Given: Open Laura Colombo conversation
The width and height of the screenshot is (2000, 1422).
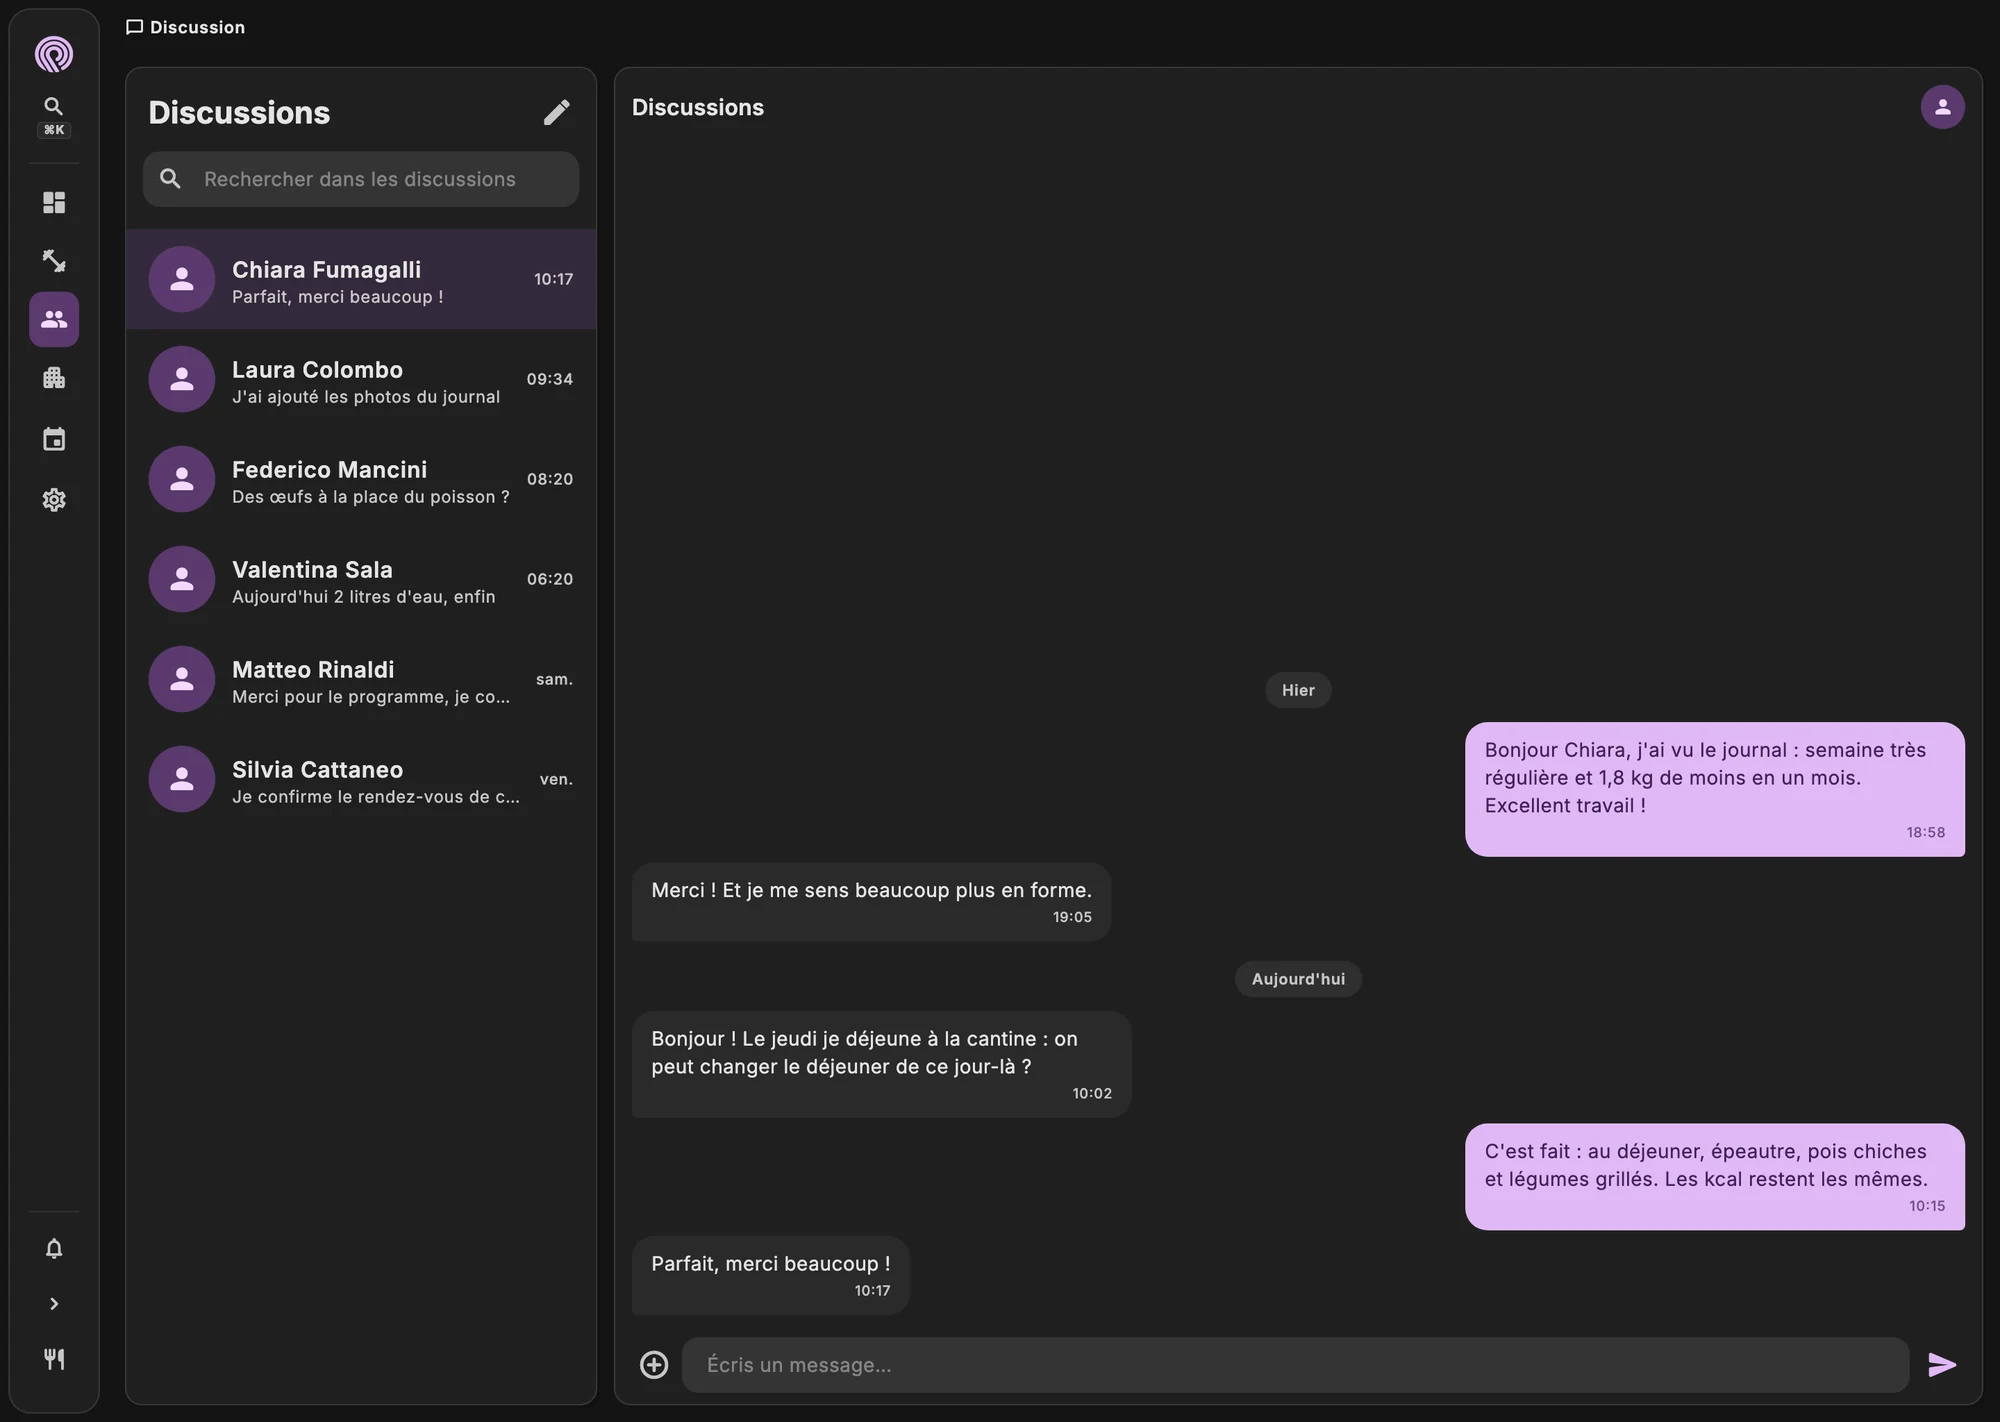Looking at the screenshot, I should (x=361, y=379).
